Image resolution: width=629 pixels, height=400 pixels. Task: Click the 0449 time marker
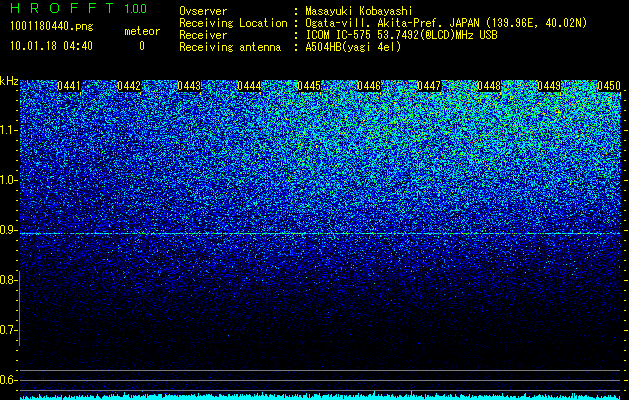549,86
